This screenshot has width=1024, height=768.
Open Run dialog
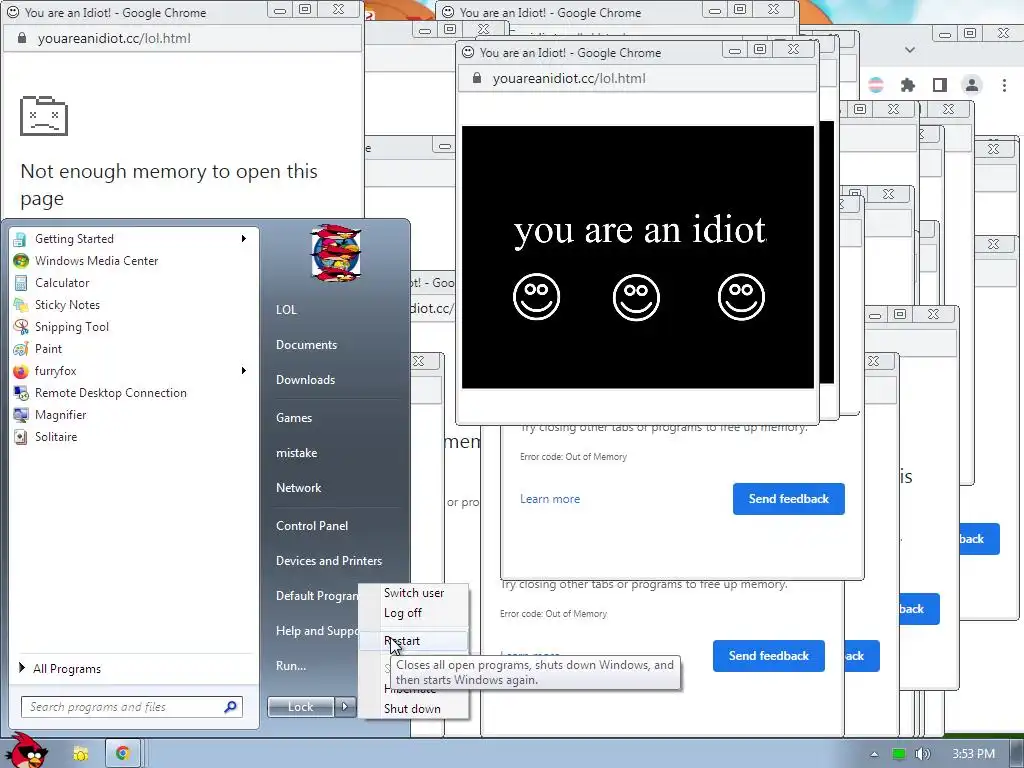click(291, 666)
